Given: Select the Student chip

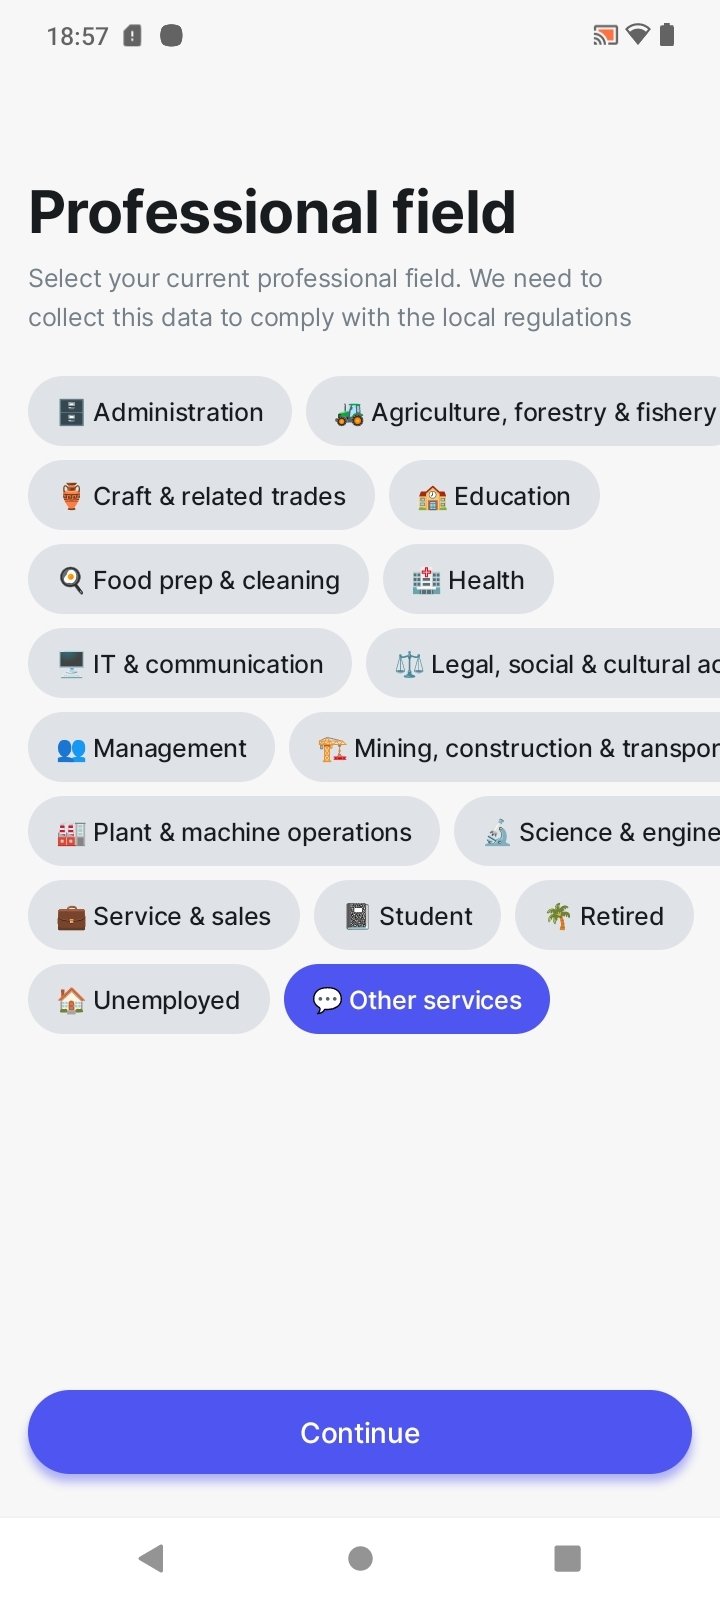Looking at the screenshot, I should (407, 915).
